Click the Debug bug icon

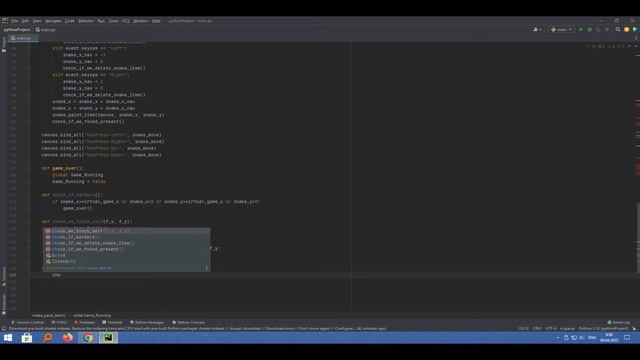pos(589,29)
